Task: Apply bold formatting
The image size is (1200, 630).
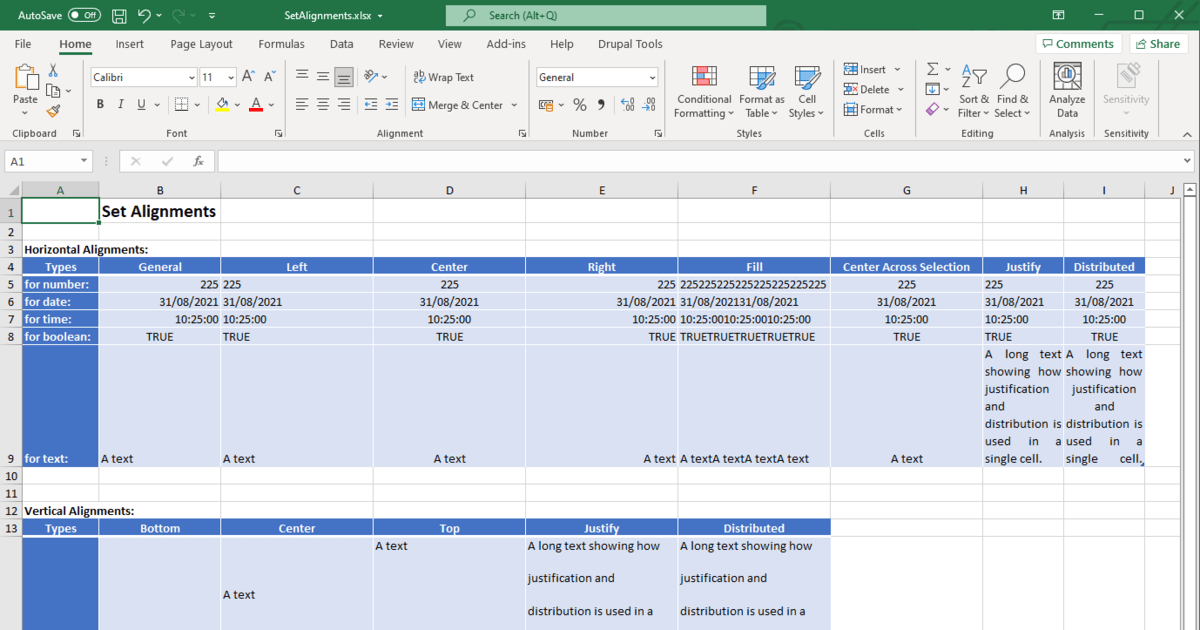Action: point(99,104)
